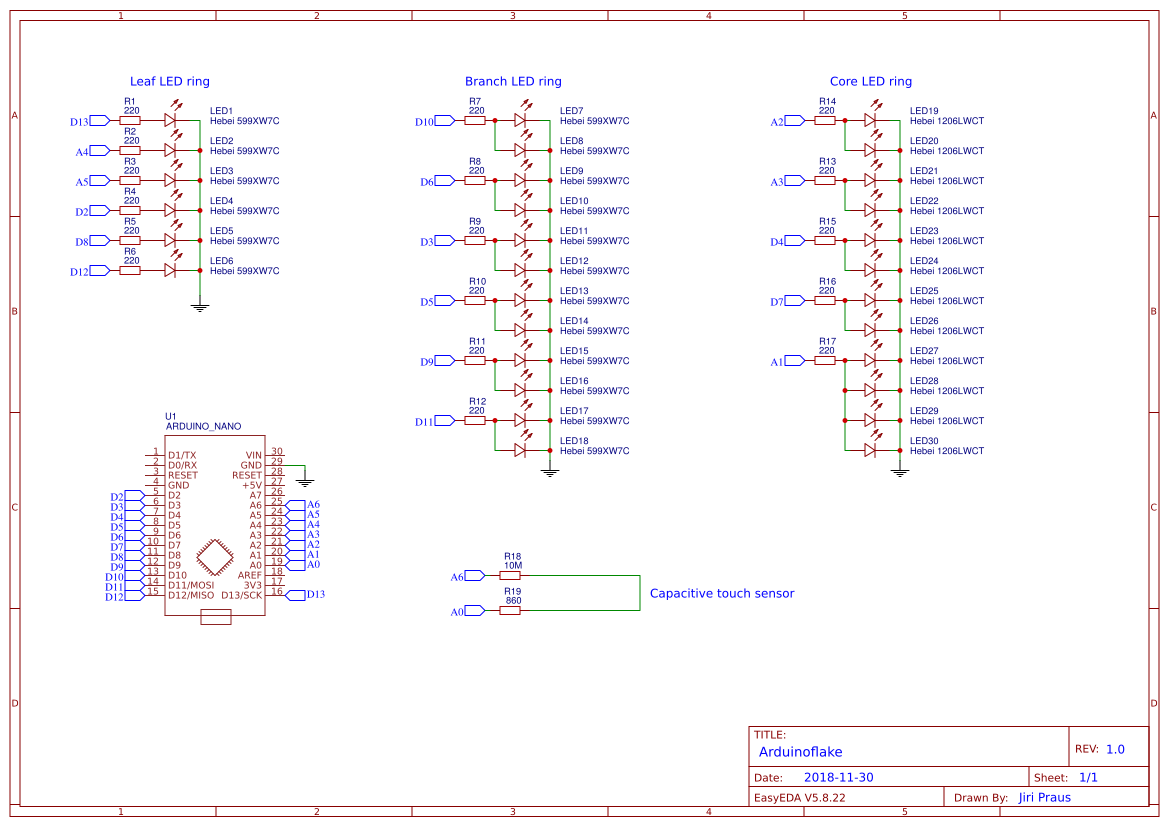Screen dimensions: 1169x827
Task: Click the Arduino Nano diamond chip graphic
Action: coord(214,558)
